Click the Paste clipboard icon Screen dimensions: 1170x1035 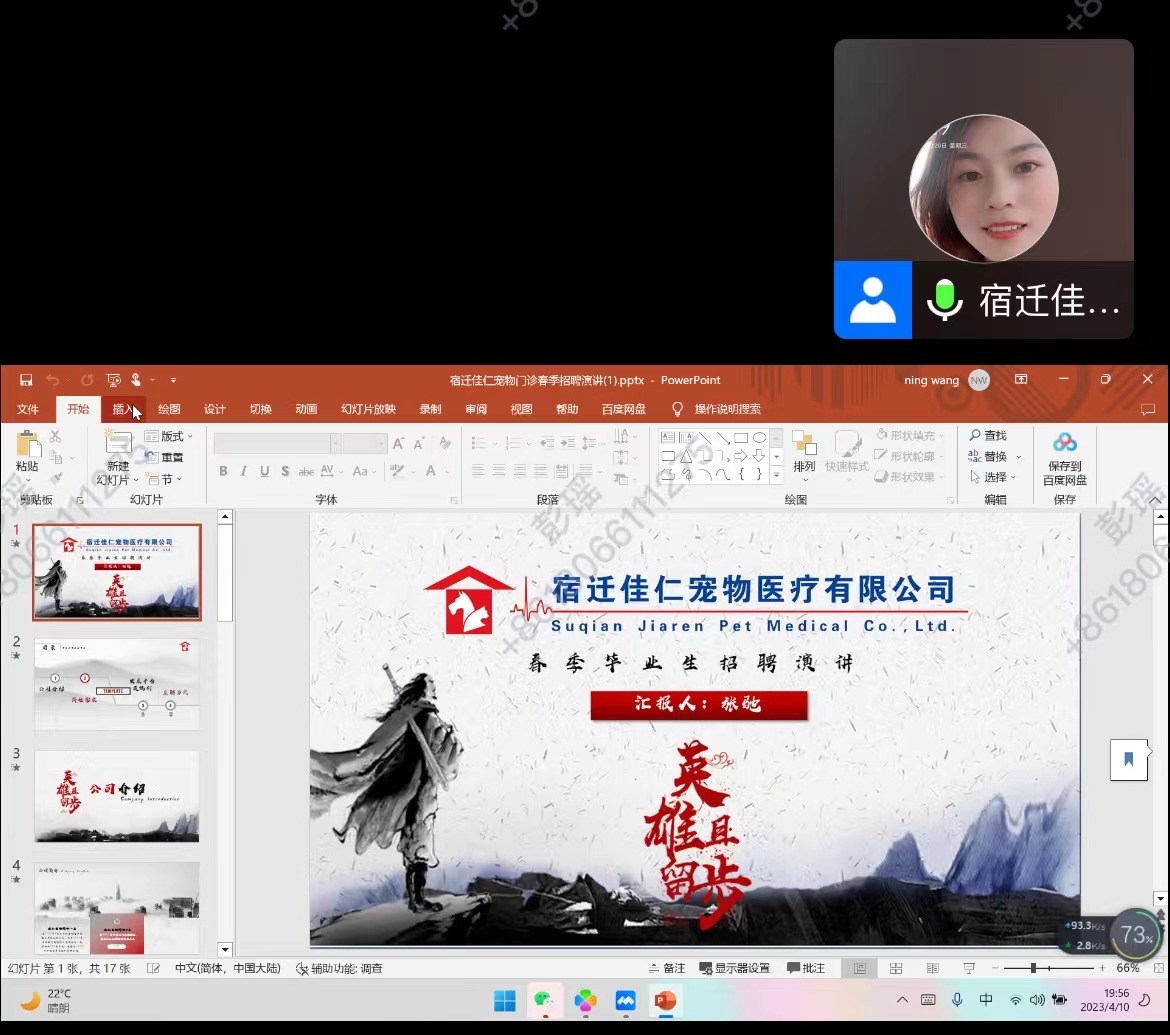point(28,445)
